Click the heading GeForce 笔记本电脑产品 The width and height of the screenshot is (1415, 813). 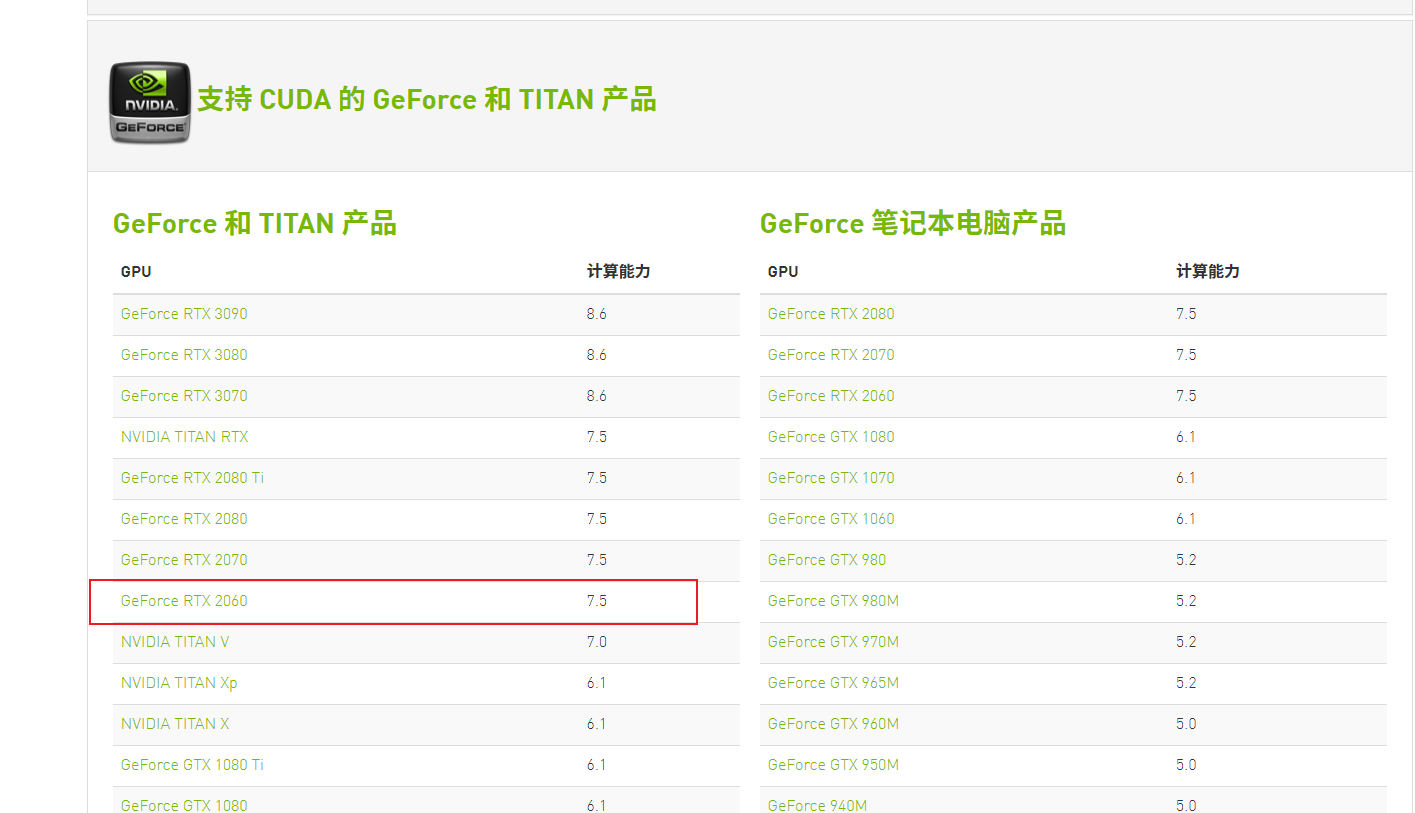tap(913, 223)
